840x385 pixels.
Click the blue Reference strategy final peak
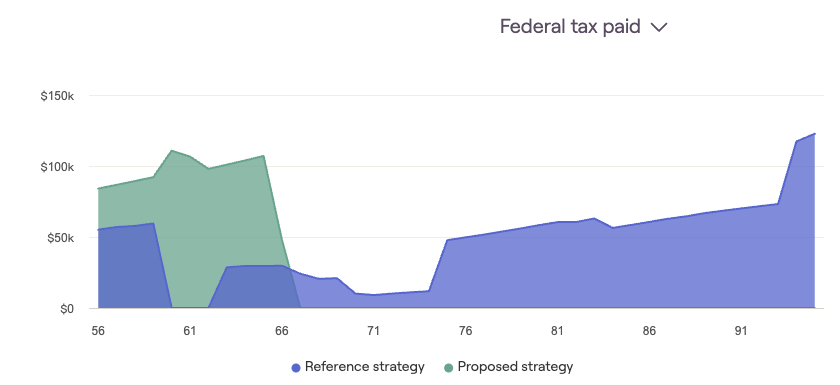pos(814,133)
